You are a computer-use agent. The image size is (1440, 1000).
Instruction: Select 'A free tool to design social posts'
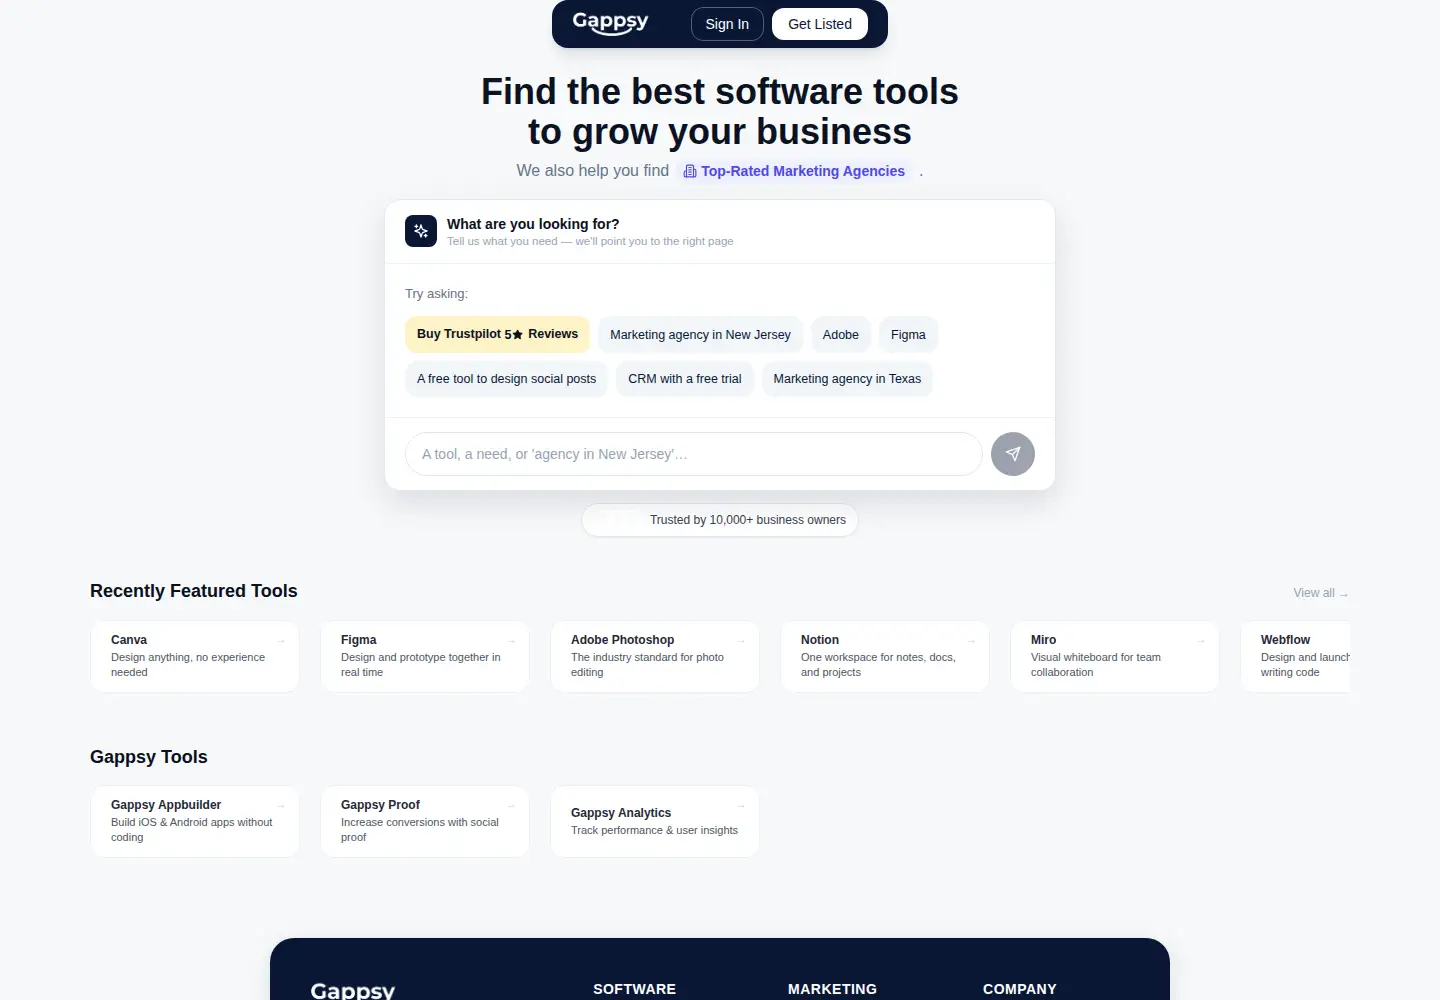click(x=506, y=379)
